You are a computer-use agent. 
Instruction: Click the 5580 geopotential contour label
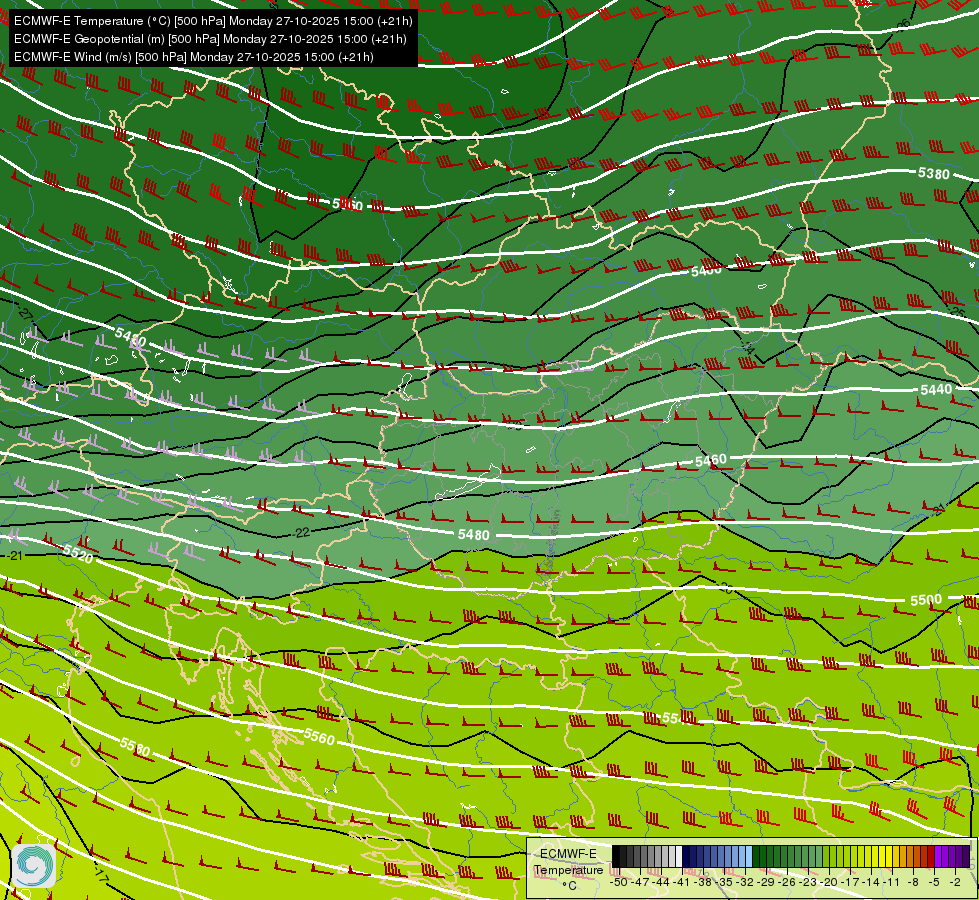coord(135,746)
